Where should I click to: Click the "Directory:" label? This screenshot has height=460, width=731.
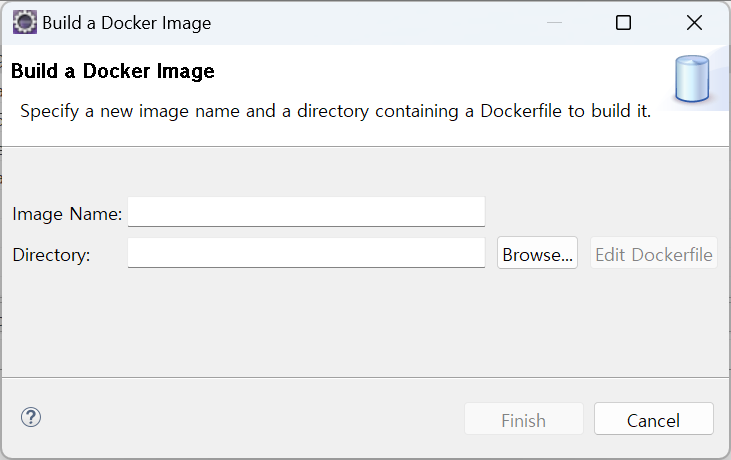click(x=51, y=255)
